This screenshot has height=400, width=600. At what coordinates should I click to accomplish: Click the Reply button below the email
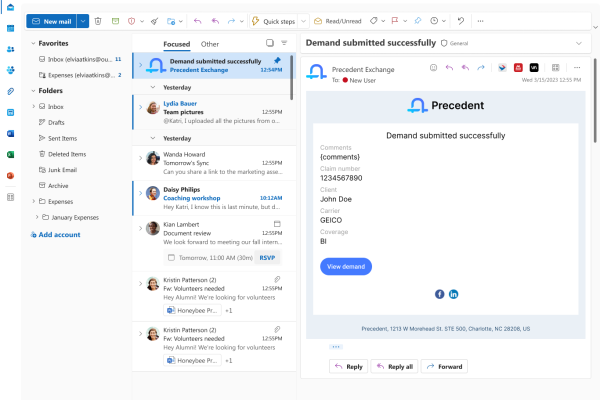(349, 366)
